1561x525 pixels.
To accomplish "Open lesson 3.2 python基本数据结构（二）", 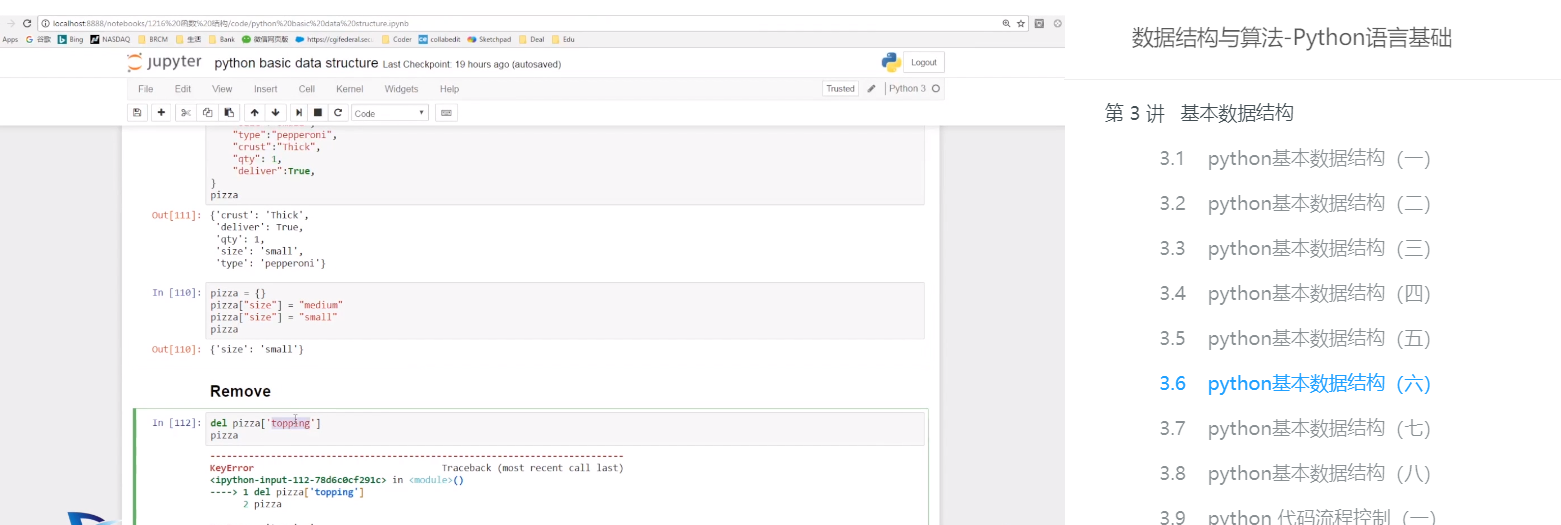I will click(x=1296, y=203).
